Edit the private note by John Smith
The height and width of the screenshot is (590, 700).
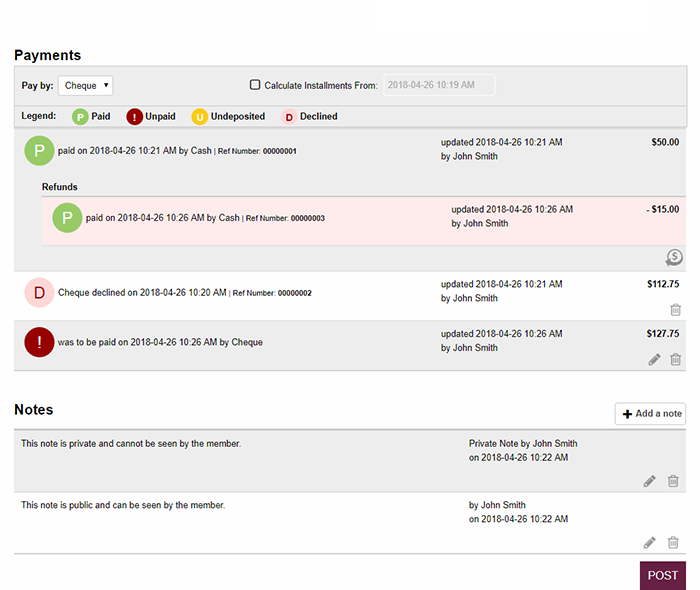[x=650, y=481]
